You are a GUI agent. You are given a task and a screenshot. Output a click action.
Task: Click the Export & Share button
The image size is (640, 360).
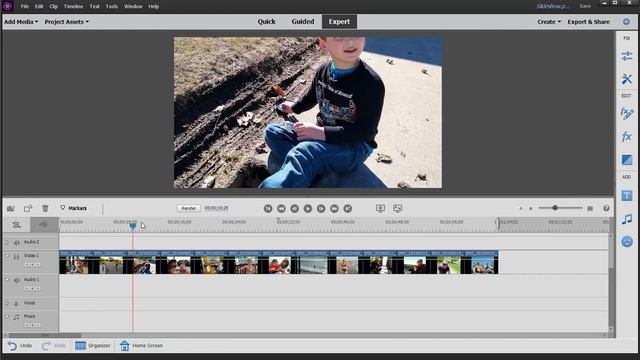click(x=588, y=22)
